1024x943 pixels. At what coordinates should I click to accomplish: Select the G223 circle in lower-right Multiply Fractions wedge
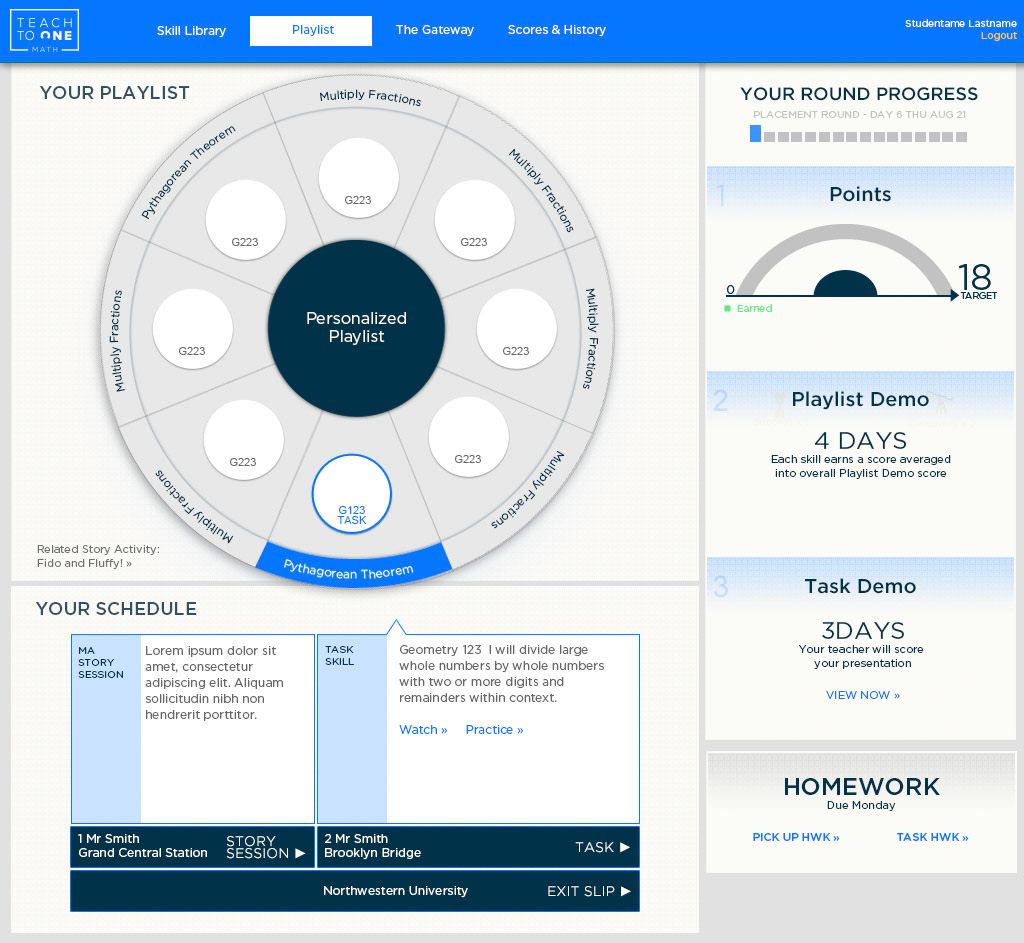pos(468,437)
